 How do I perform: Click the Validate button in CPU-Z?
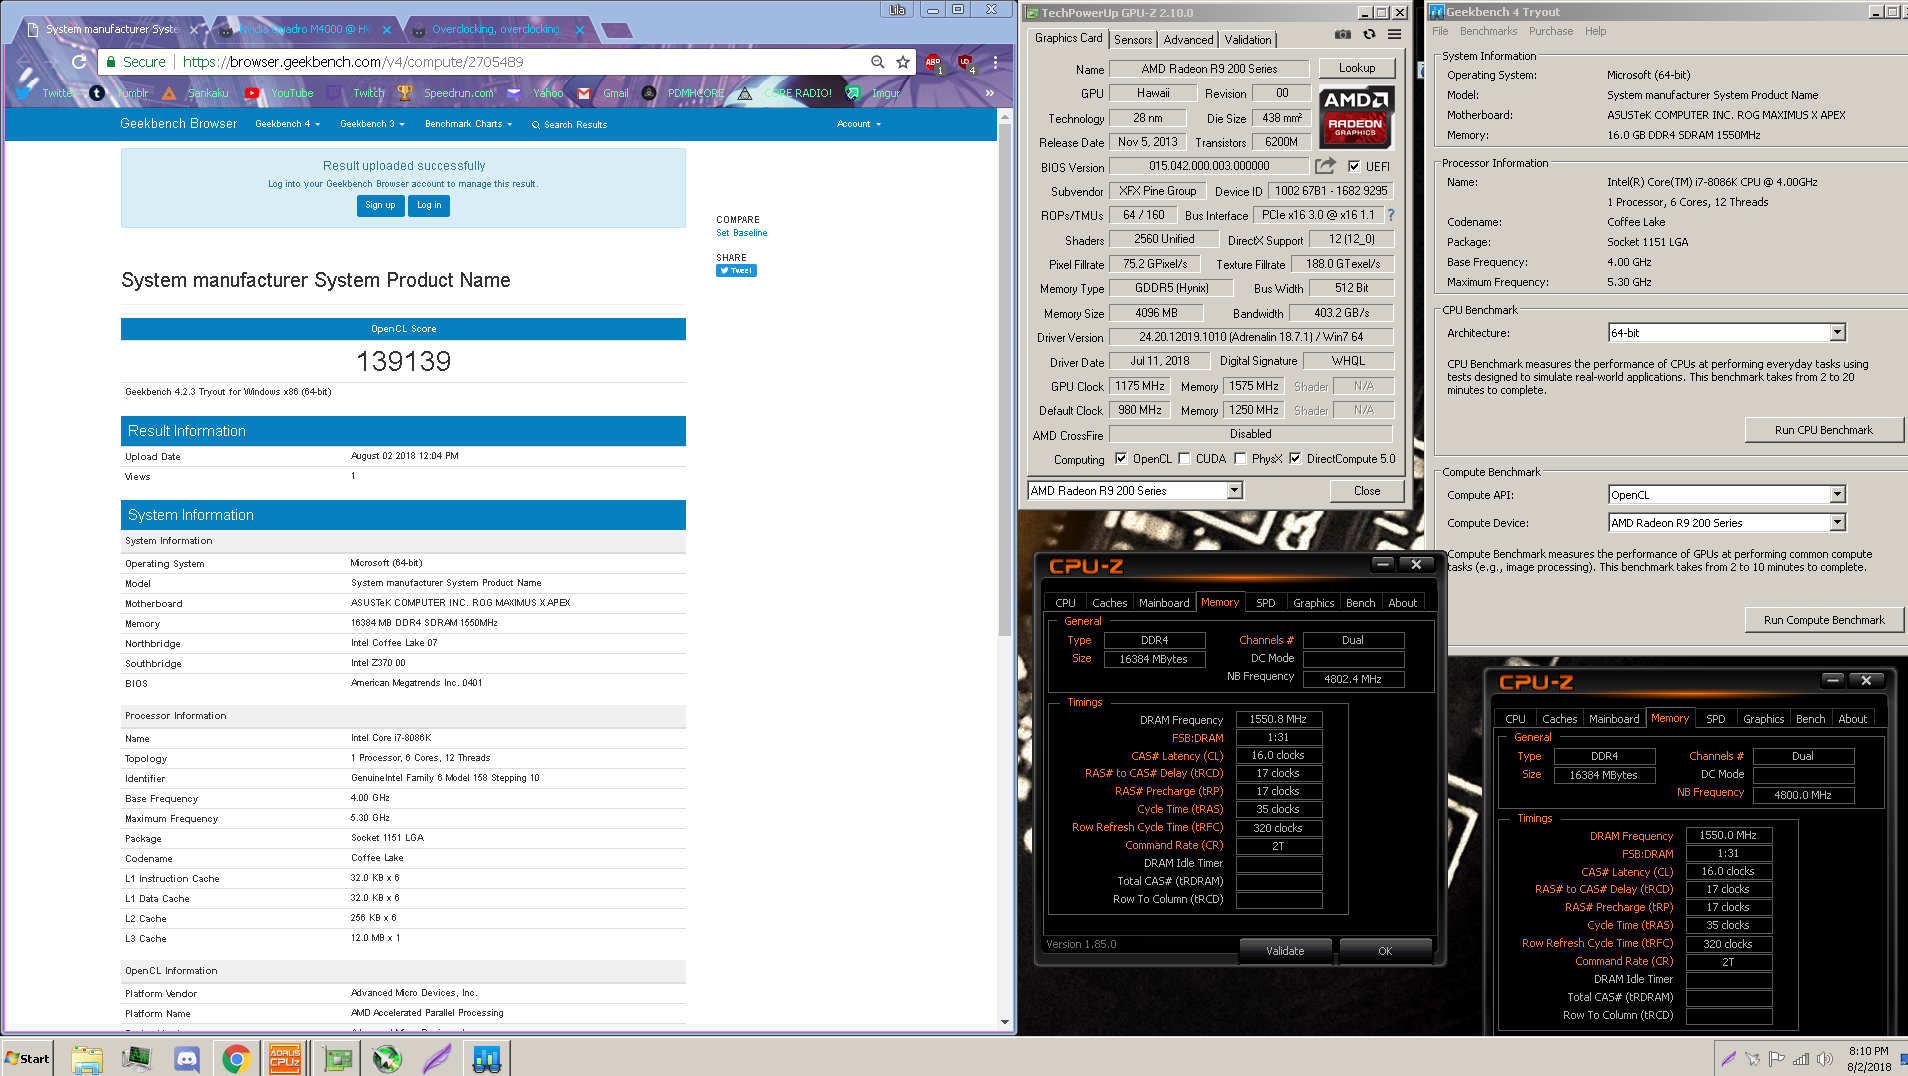[1285, 951]
